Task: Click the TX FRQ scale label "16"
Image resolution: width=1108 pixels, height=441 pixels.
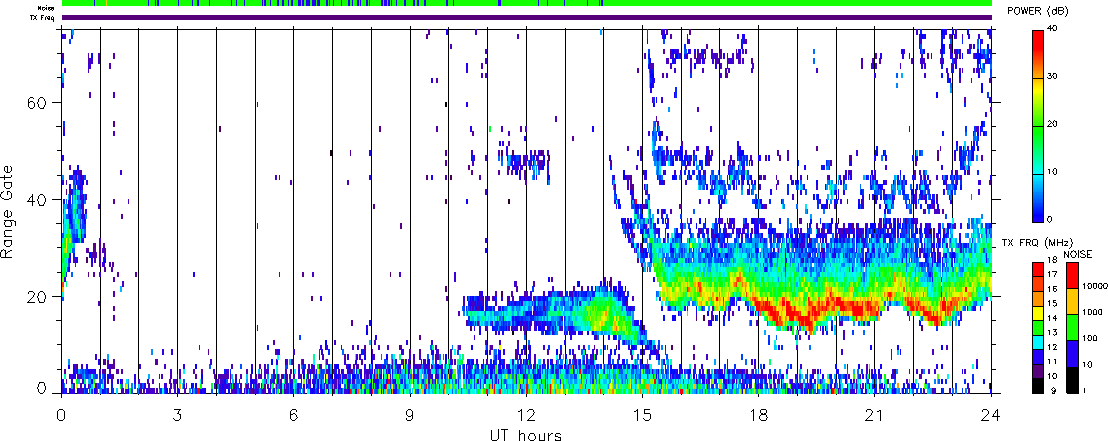Action: tap(1052, 289)
